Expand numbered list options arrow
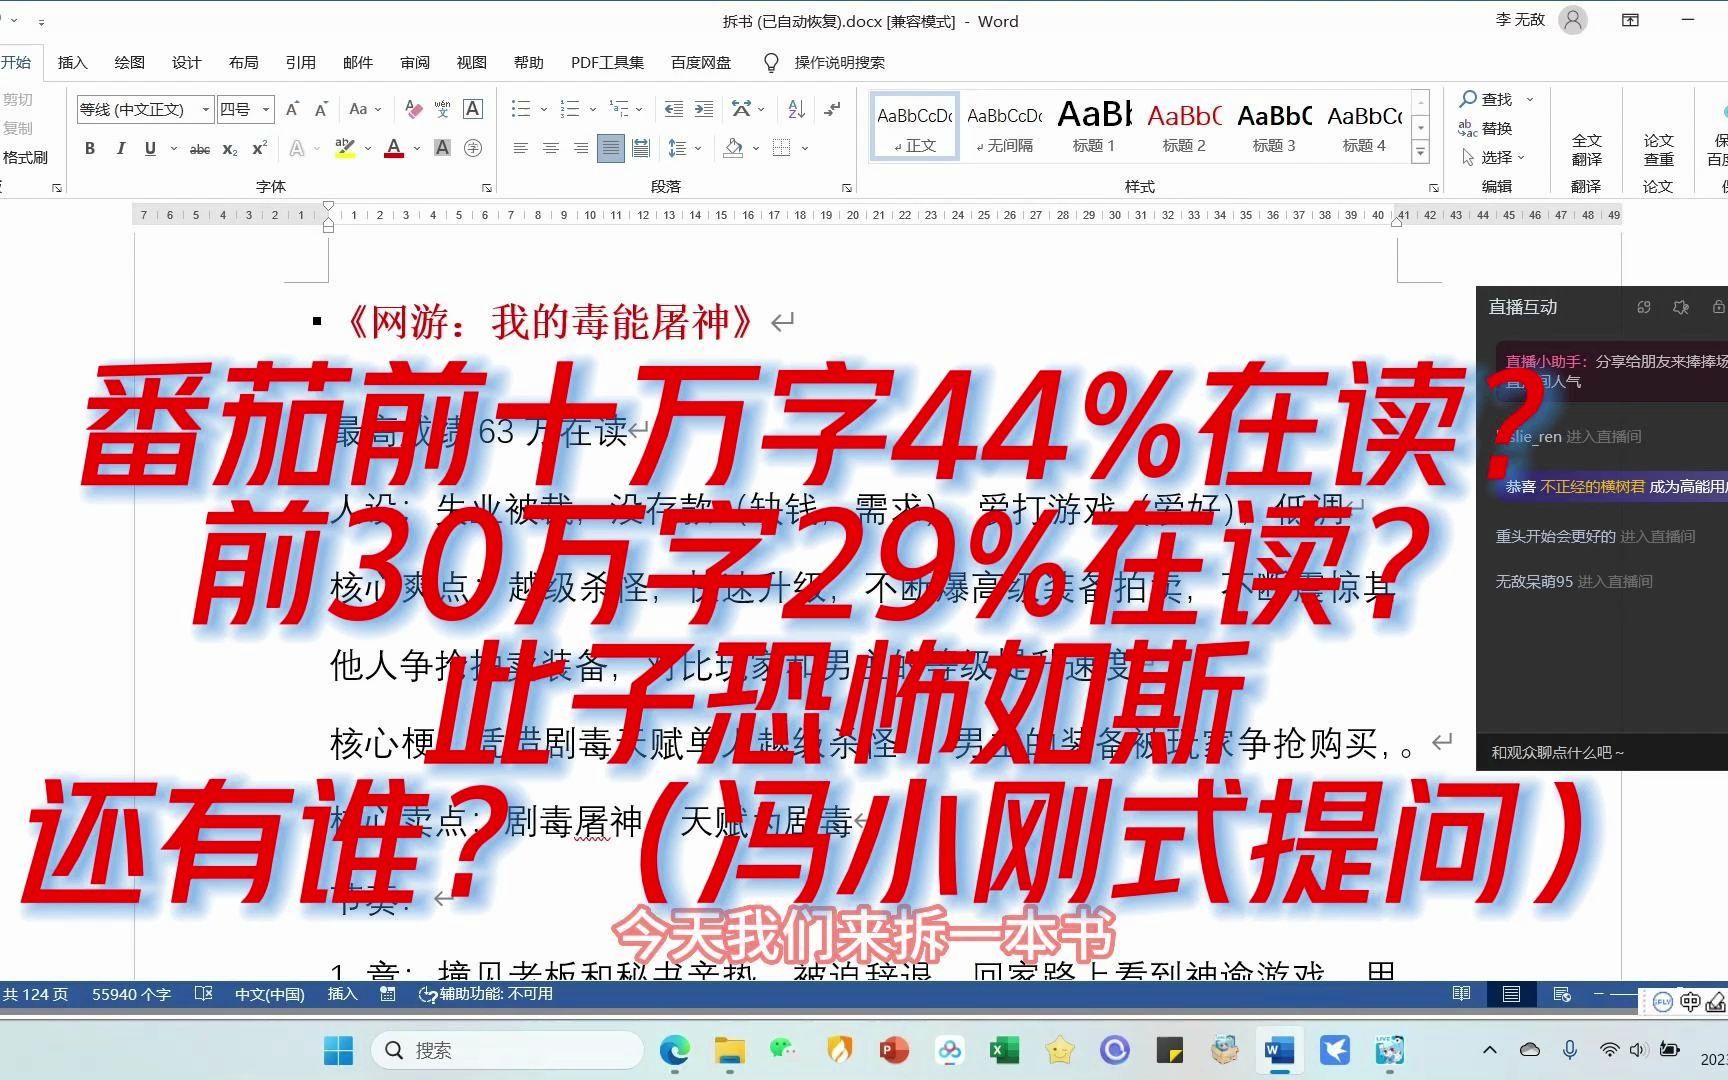This screenshot has width=1728, height=1080. coord(592,109)
